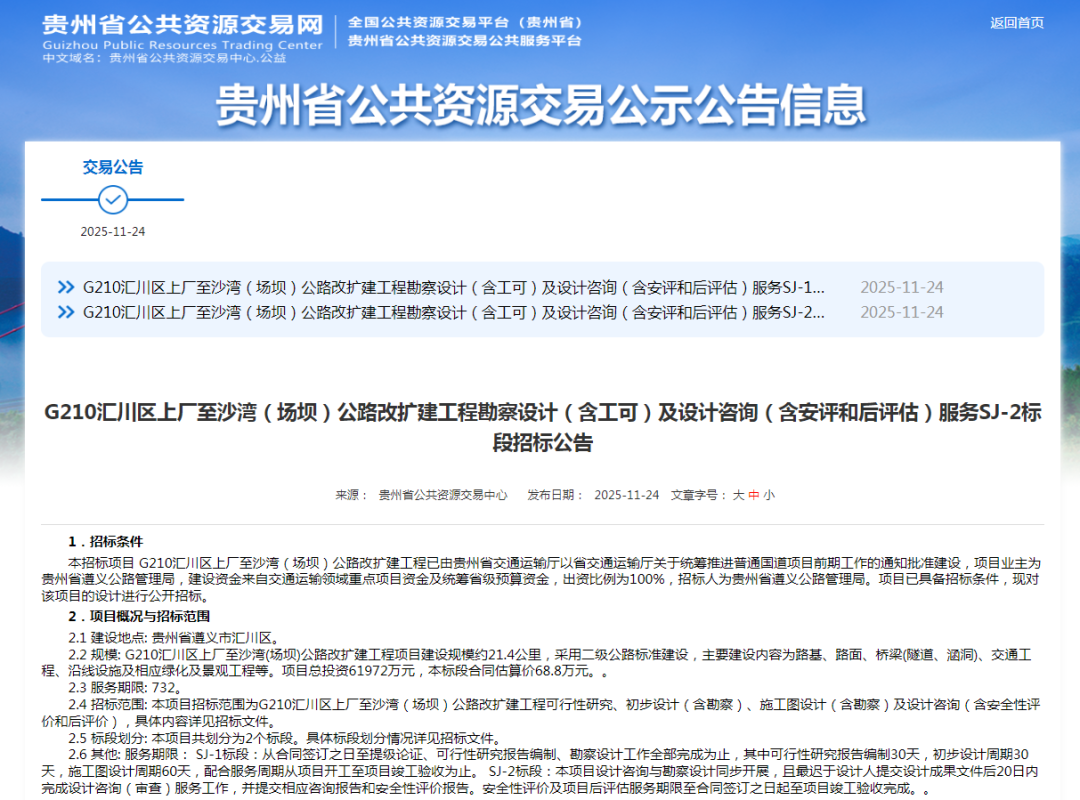Click the timeline date under the checkmark
Screen dimensions: 1080x800
[x=113, y=232]
